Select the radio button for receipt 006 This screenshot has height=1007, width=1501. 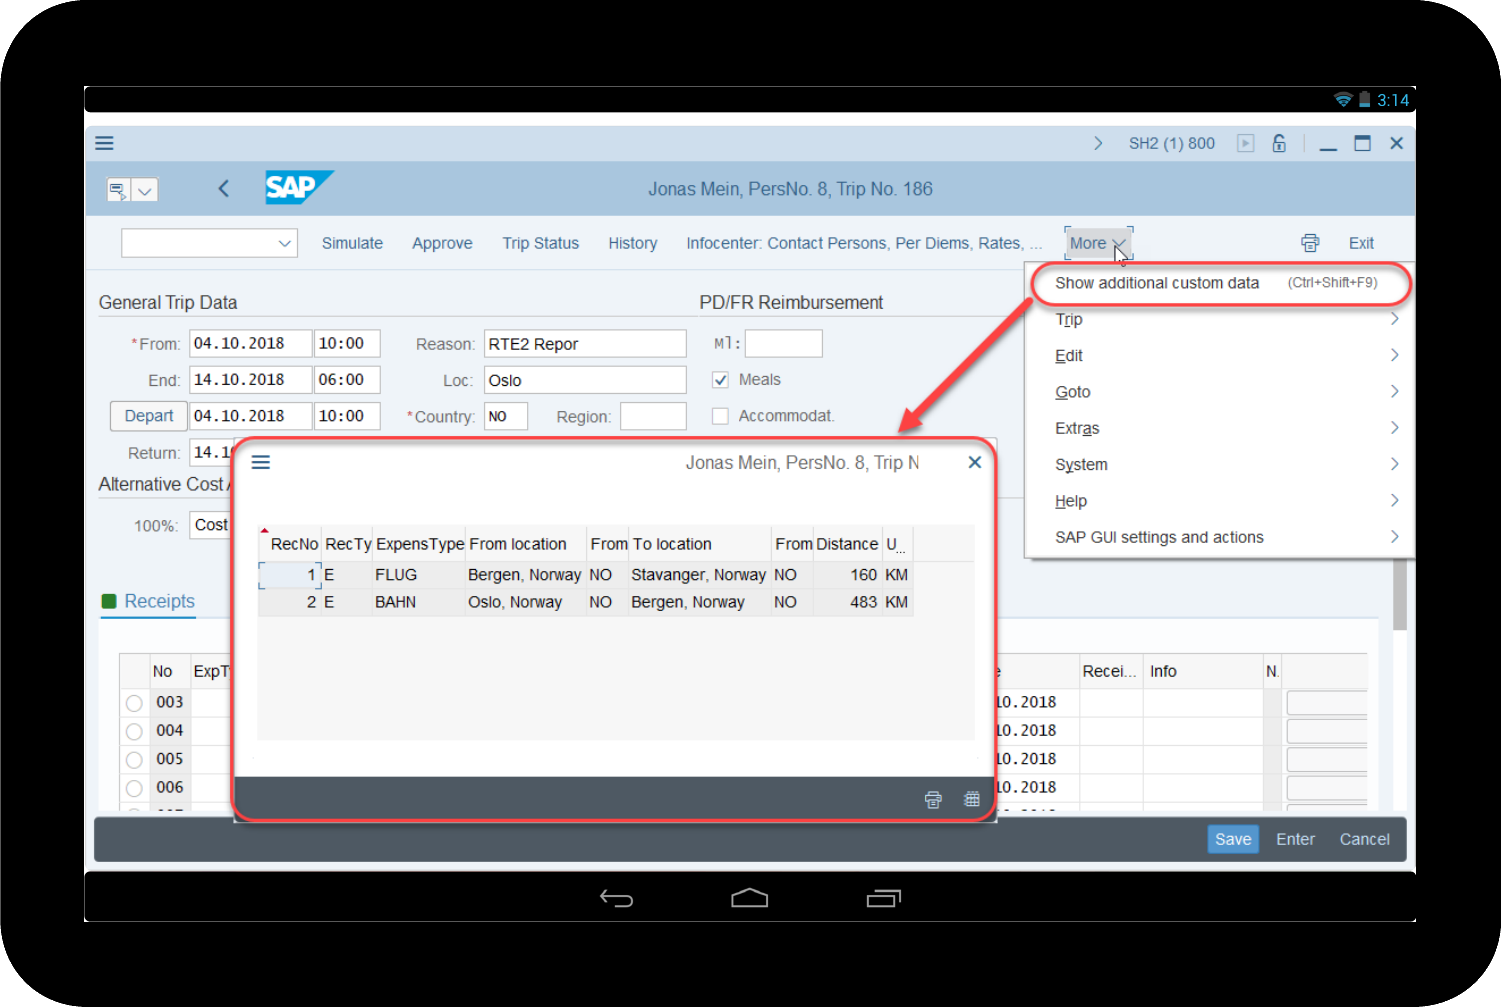tap(134, 787)
